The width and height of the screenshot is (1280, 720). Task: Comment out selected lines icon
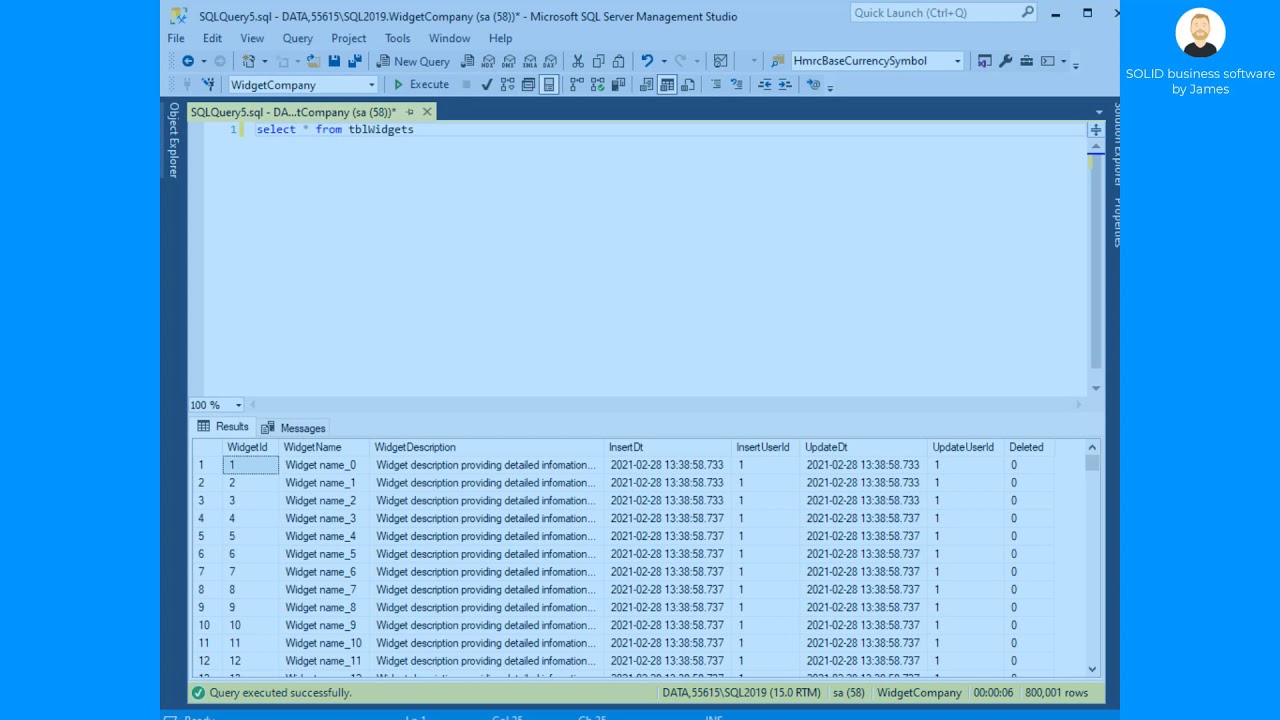(x=716, y=85)
